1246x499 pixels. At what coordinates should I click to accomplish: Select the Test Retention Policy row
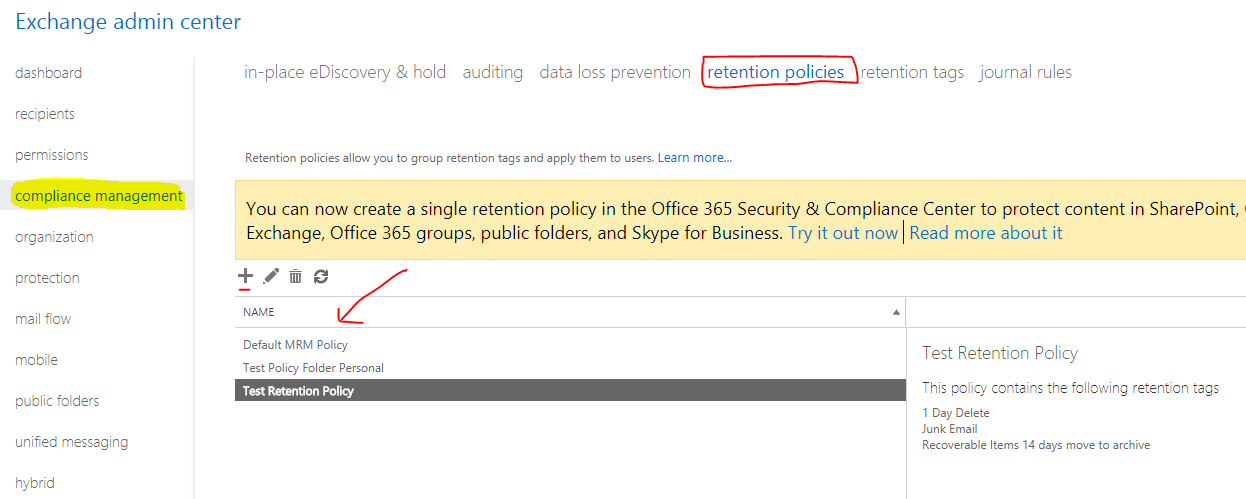pos(298,391)
